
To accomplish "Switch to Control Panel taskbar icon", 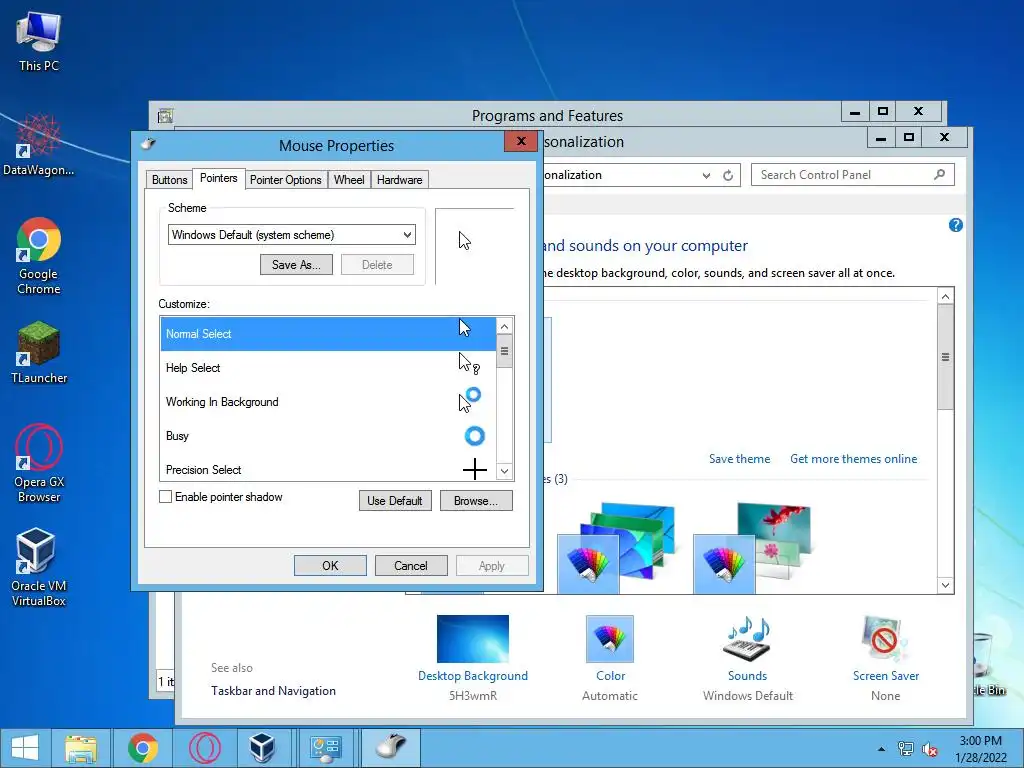I will point(325,748).
